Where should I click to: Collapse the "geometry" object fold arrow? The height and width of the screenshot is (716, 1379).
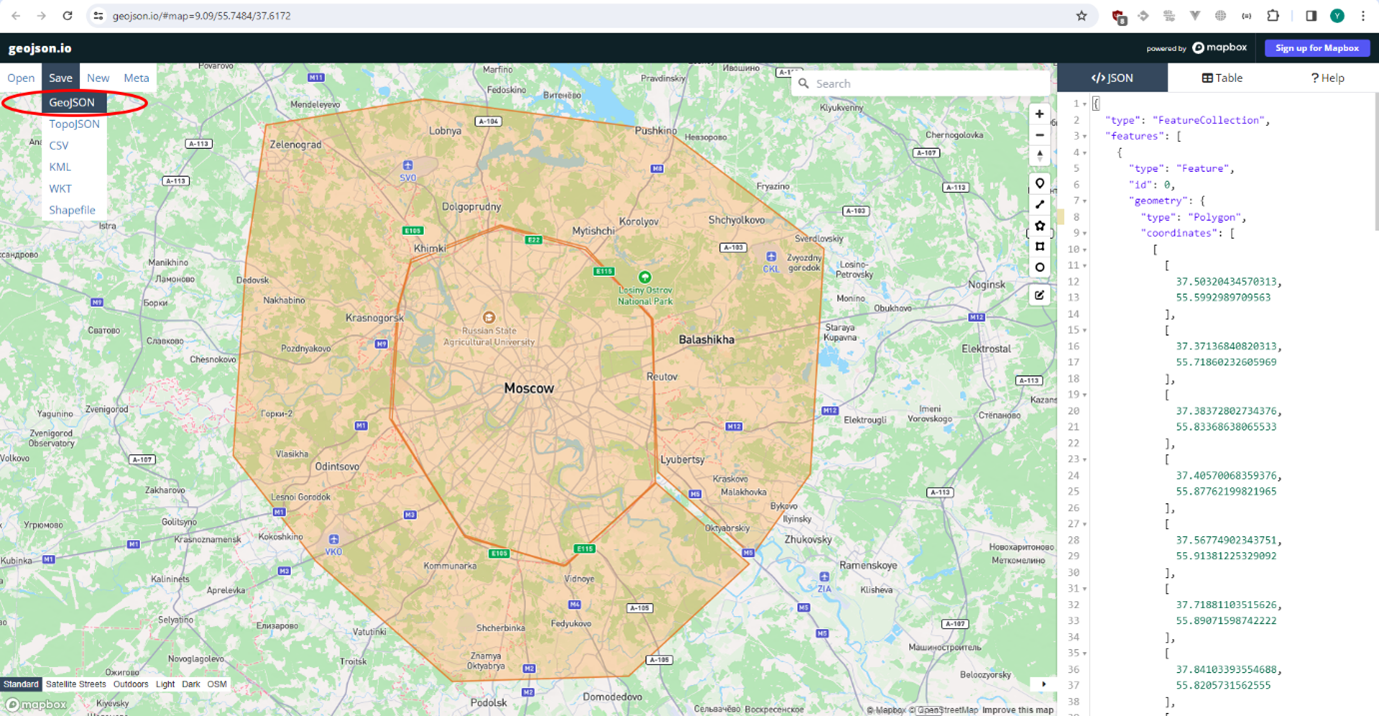coord(1085,201)
